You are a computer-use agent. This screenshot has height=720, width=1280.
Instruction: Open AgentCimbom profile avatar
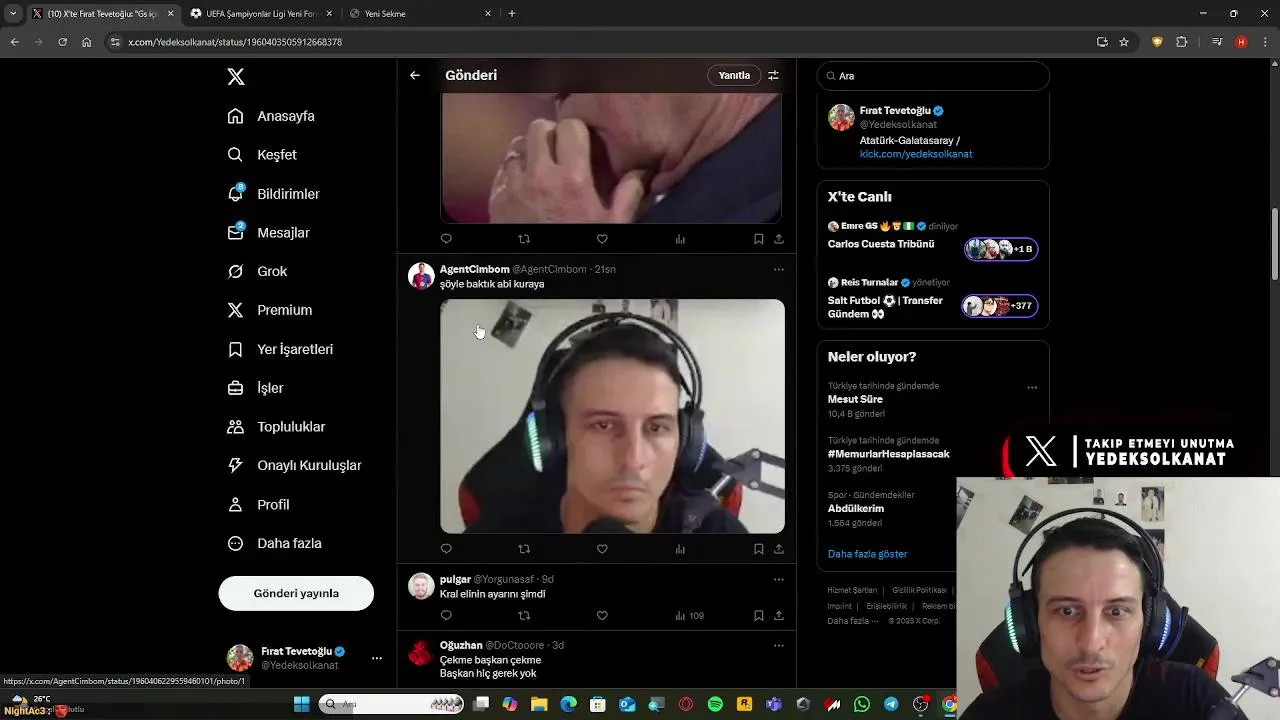pos(421,276)
